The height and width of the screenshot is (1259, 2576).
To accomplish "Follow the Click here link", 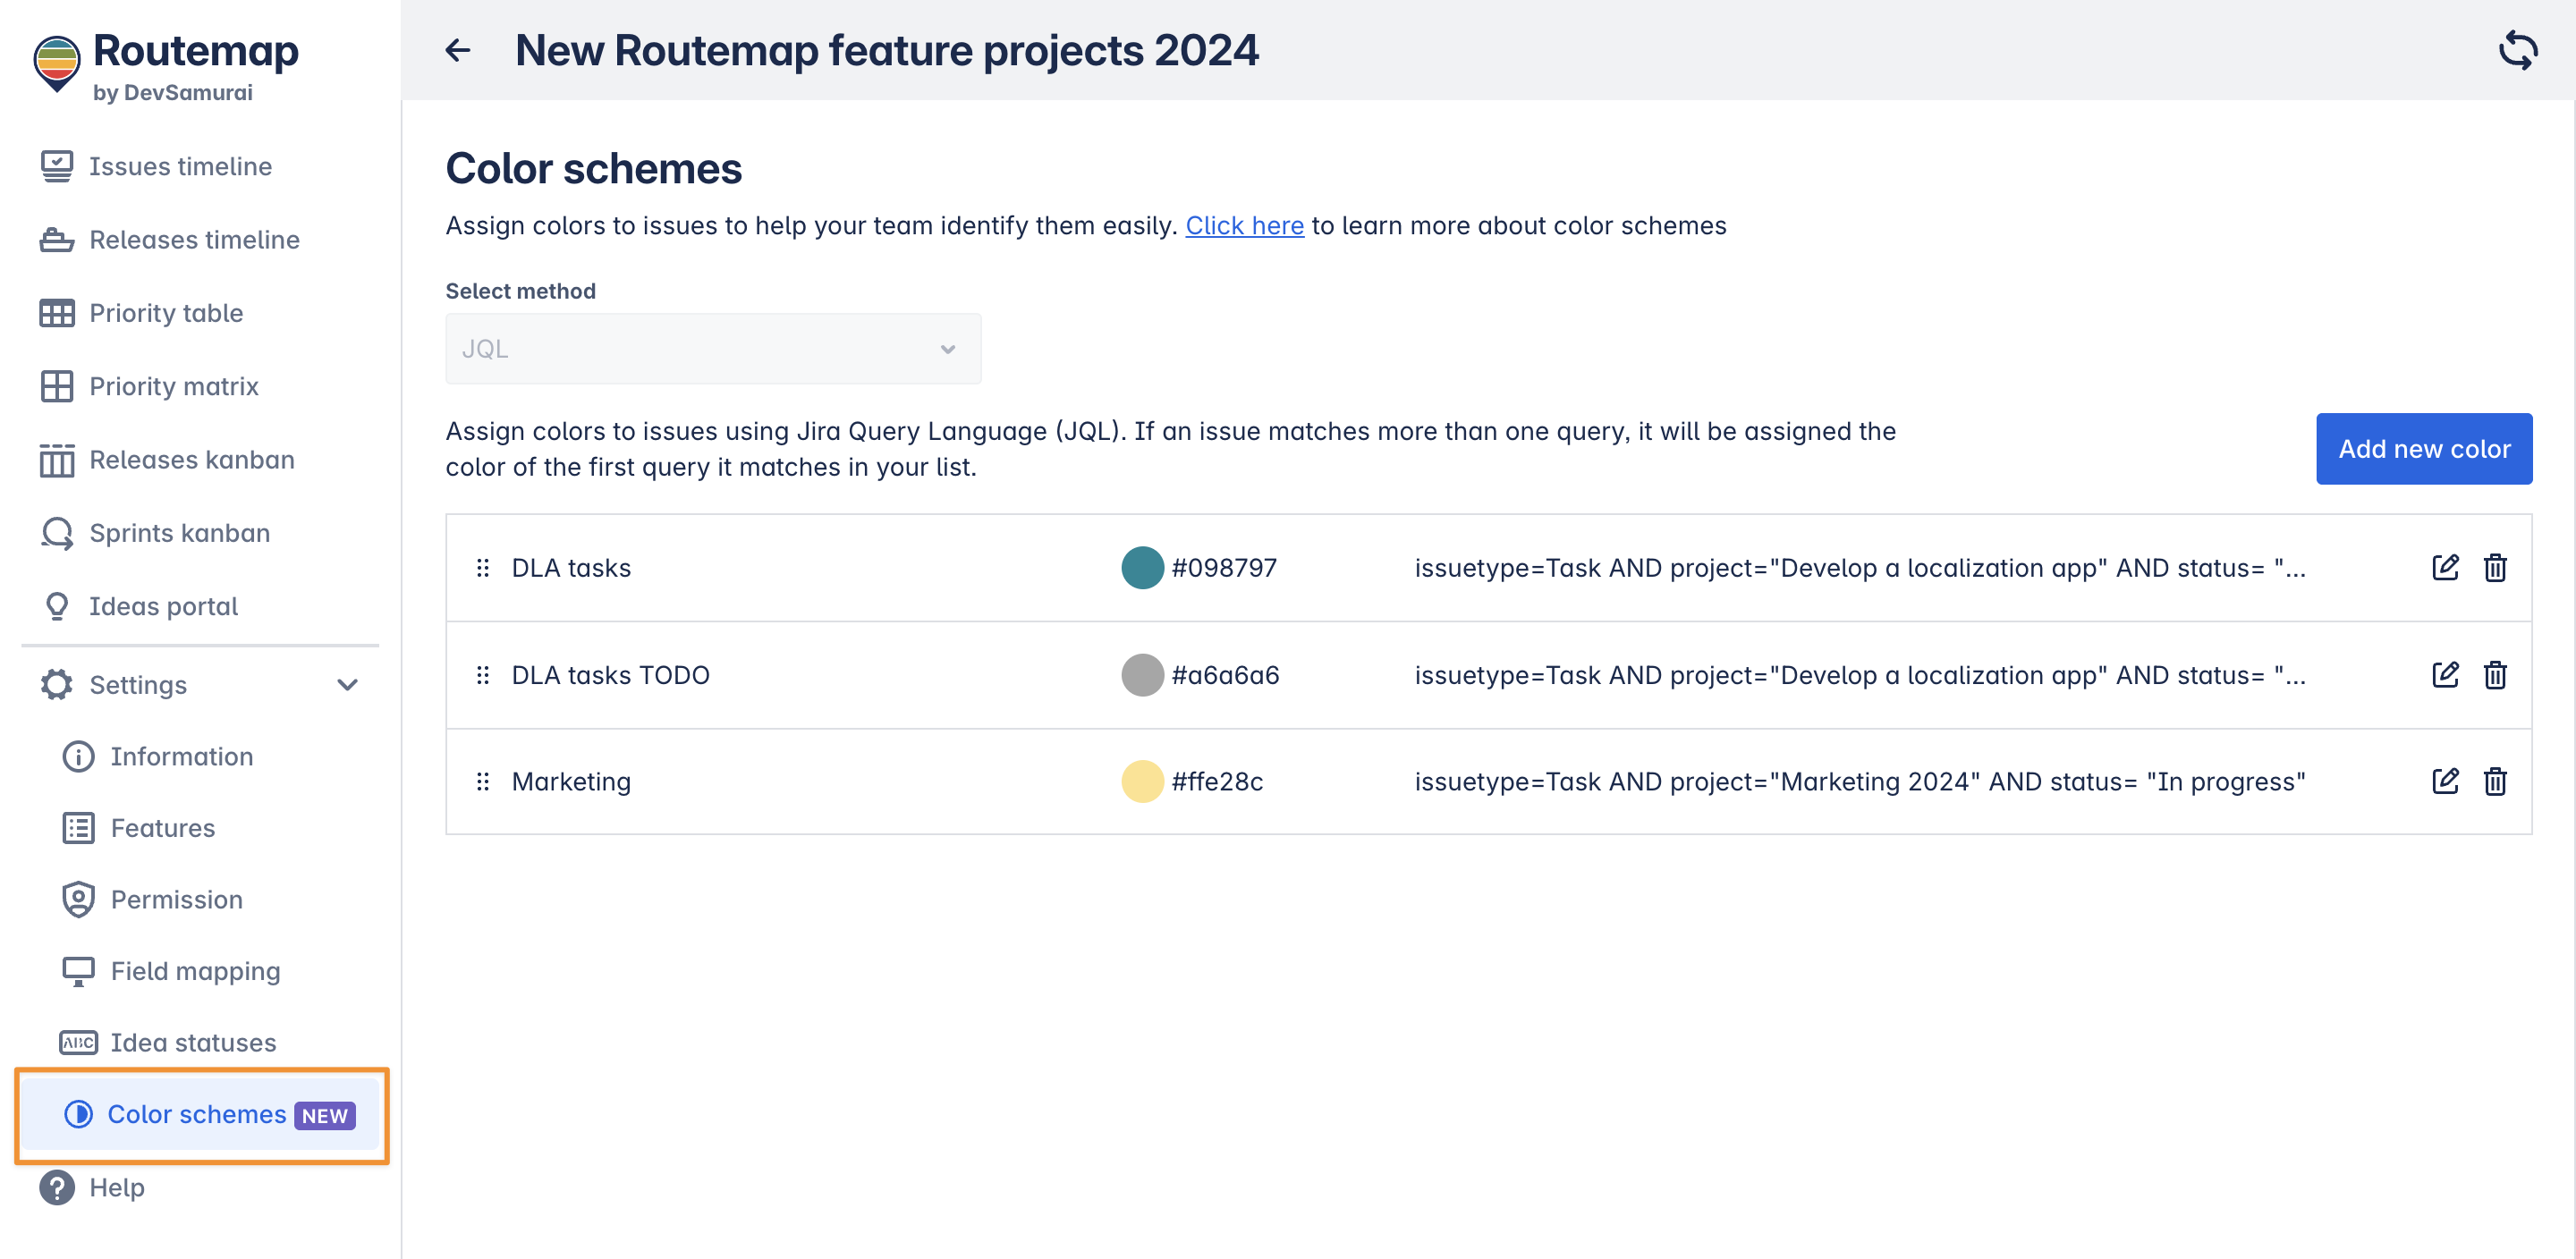I will coord(1244,226).
